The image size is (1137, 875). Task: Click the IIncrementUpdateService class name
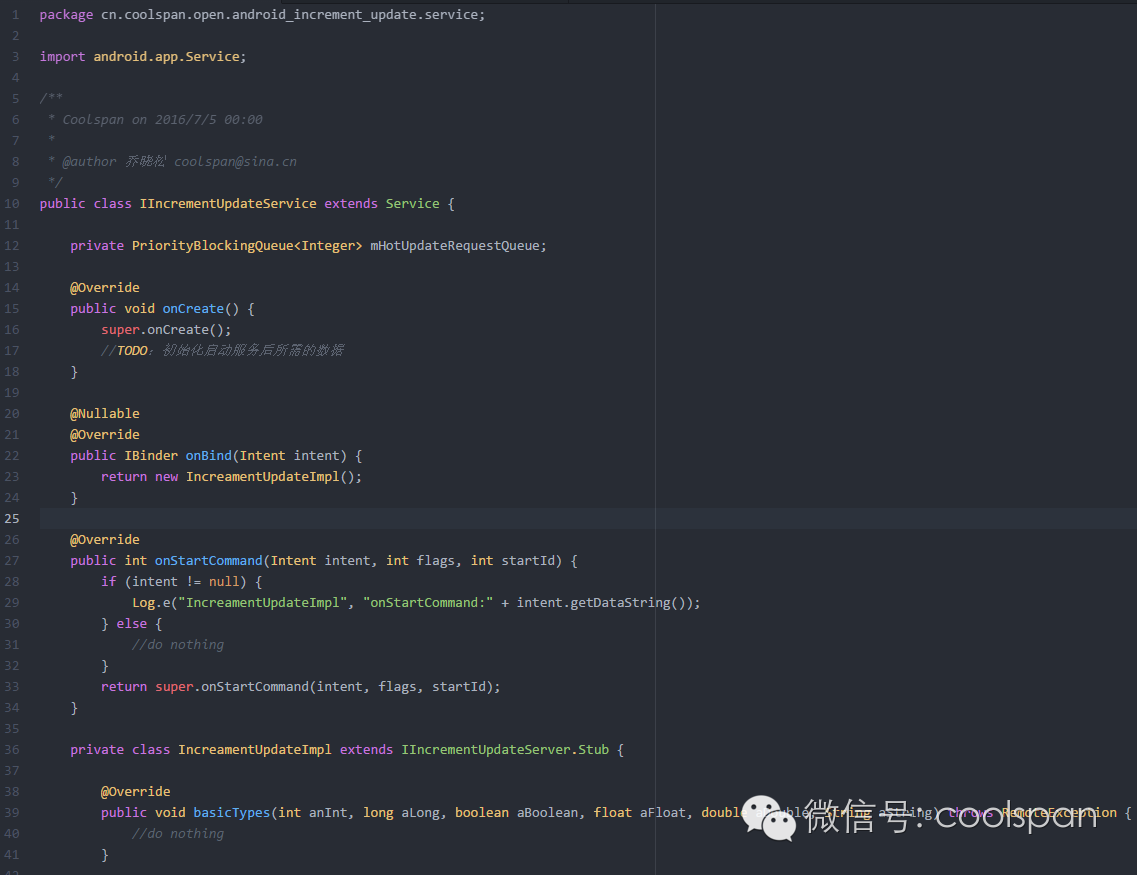pyautogui.click(x=228, y=204)
